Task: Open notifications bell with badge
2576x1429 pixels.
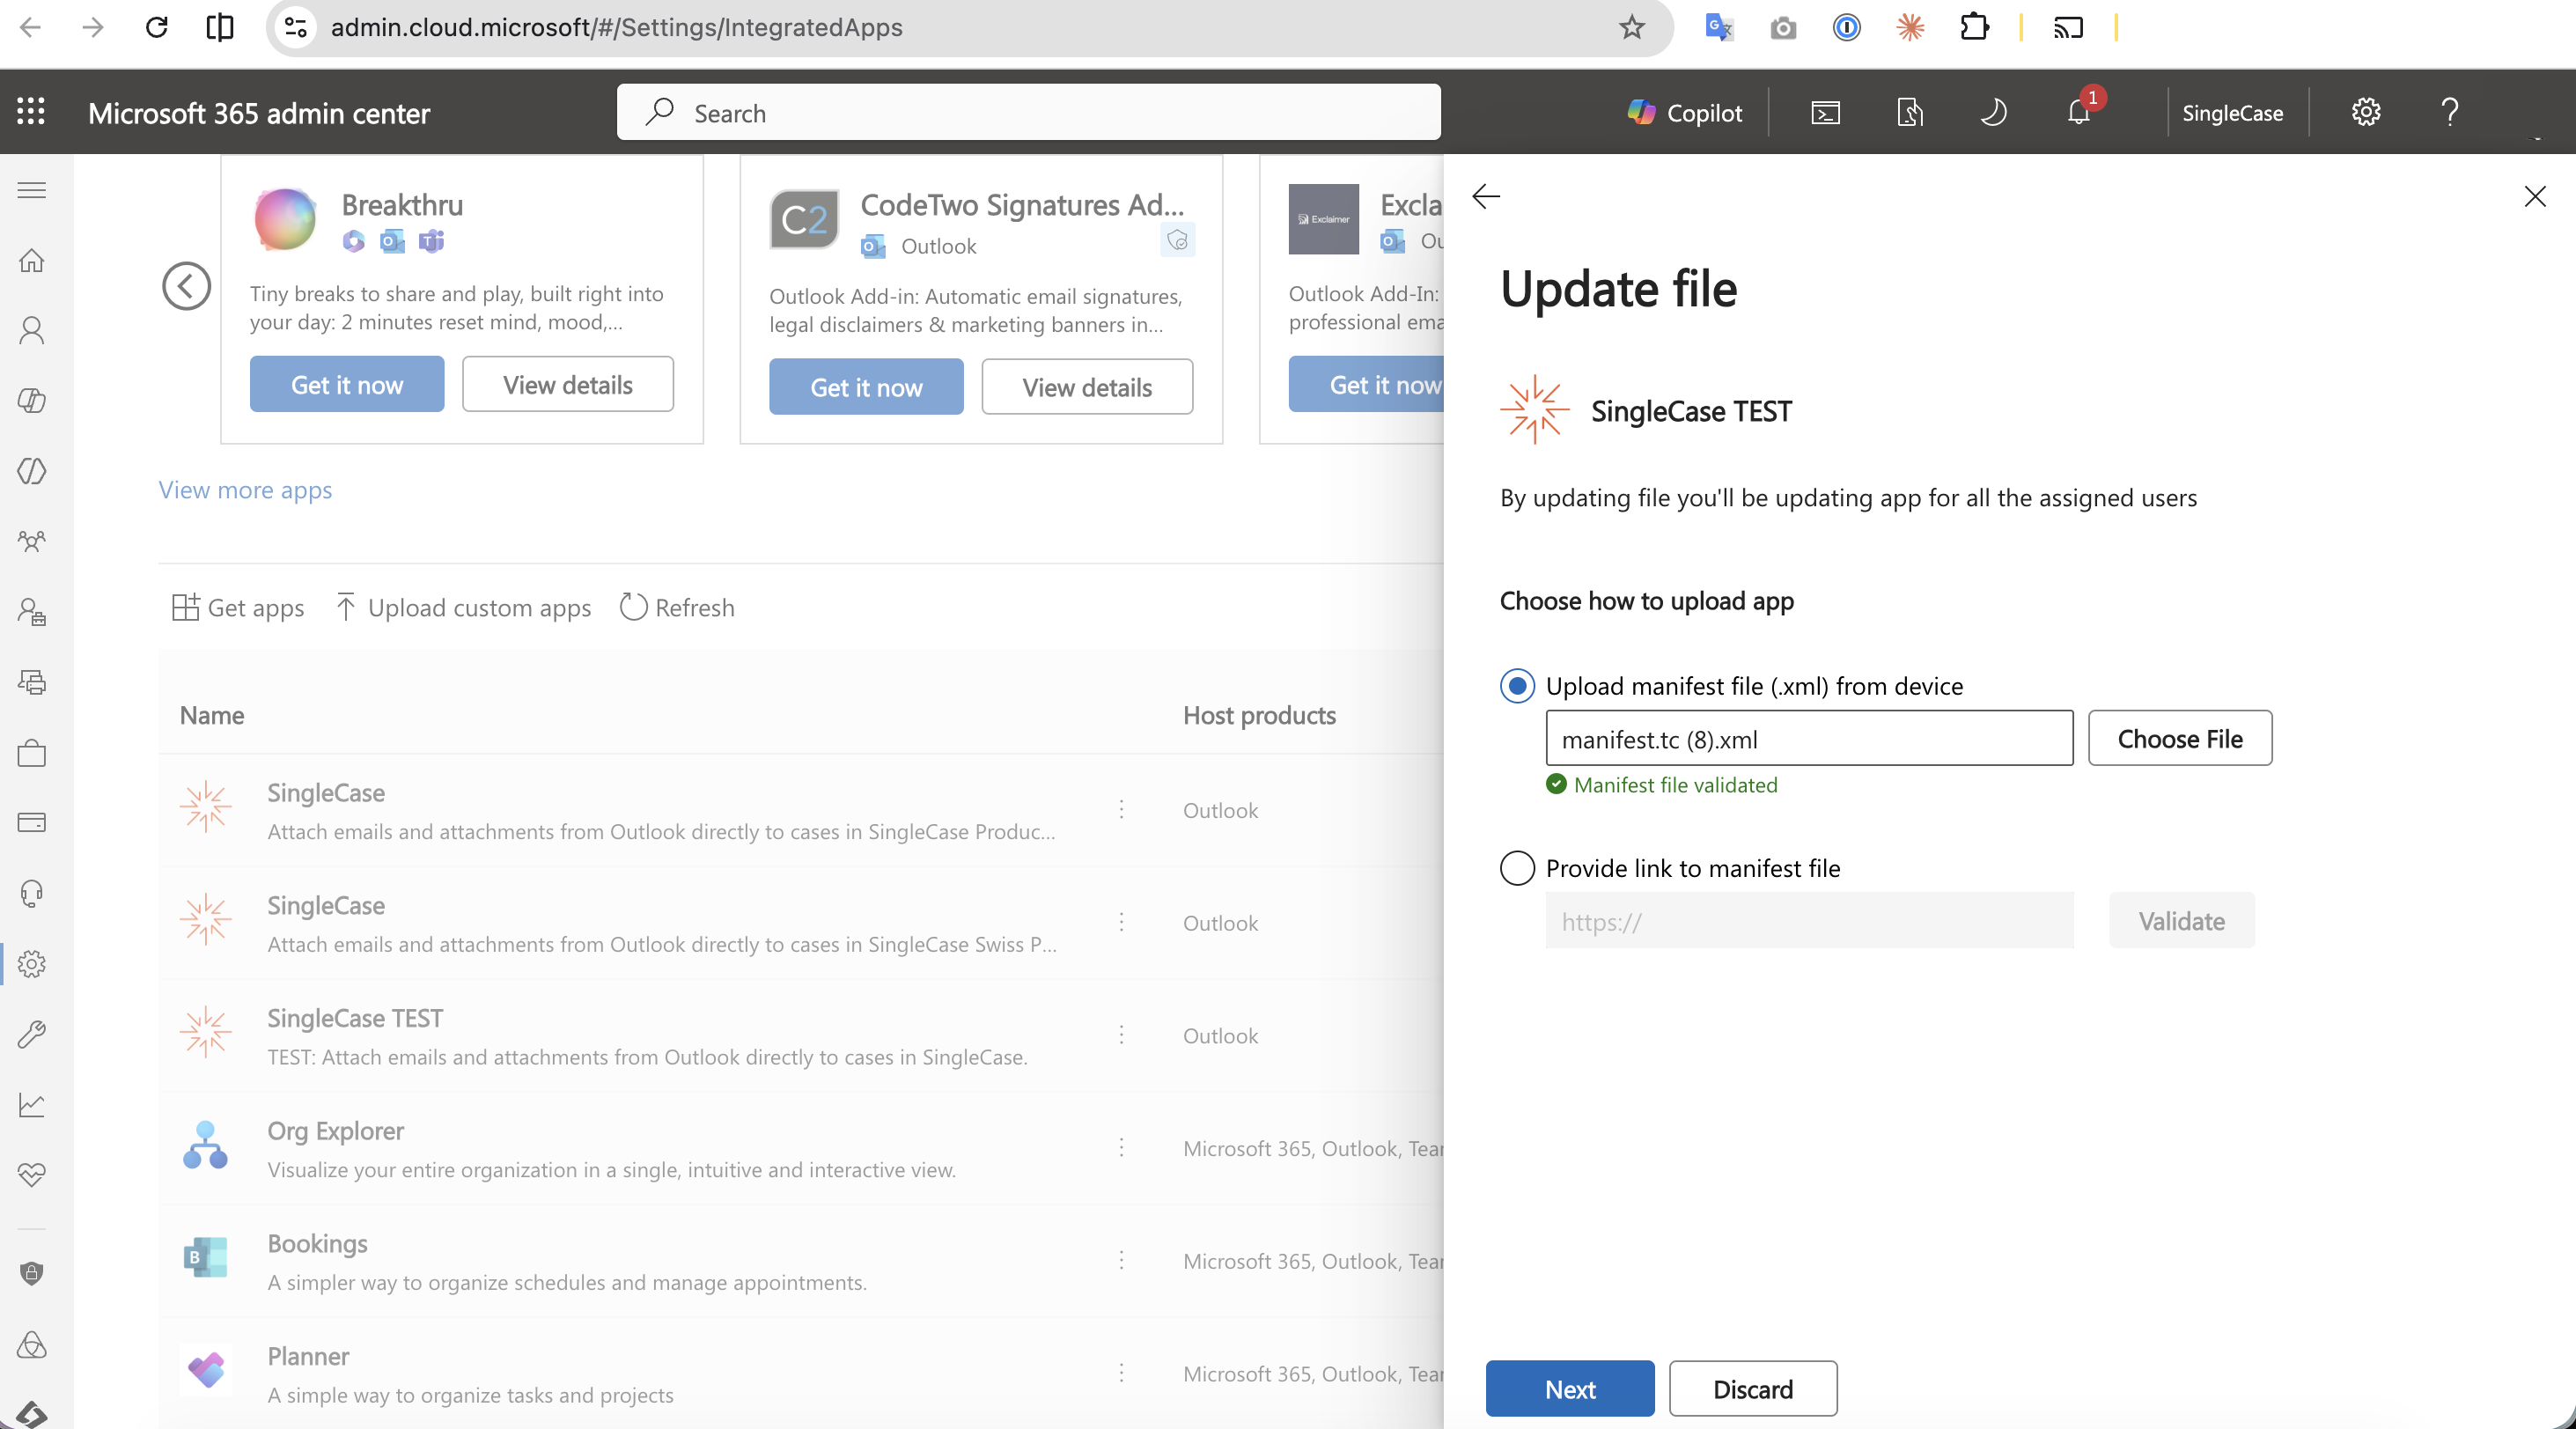Action: pos(2079,111)
